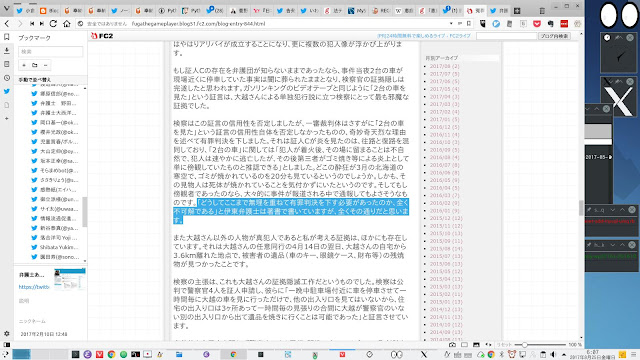Open the Downloads panel
This screenshot has height=360, width=640.
point(7,51)
